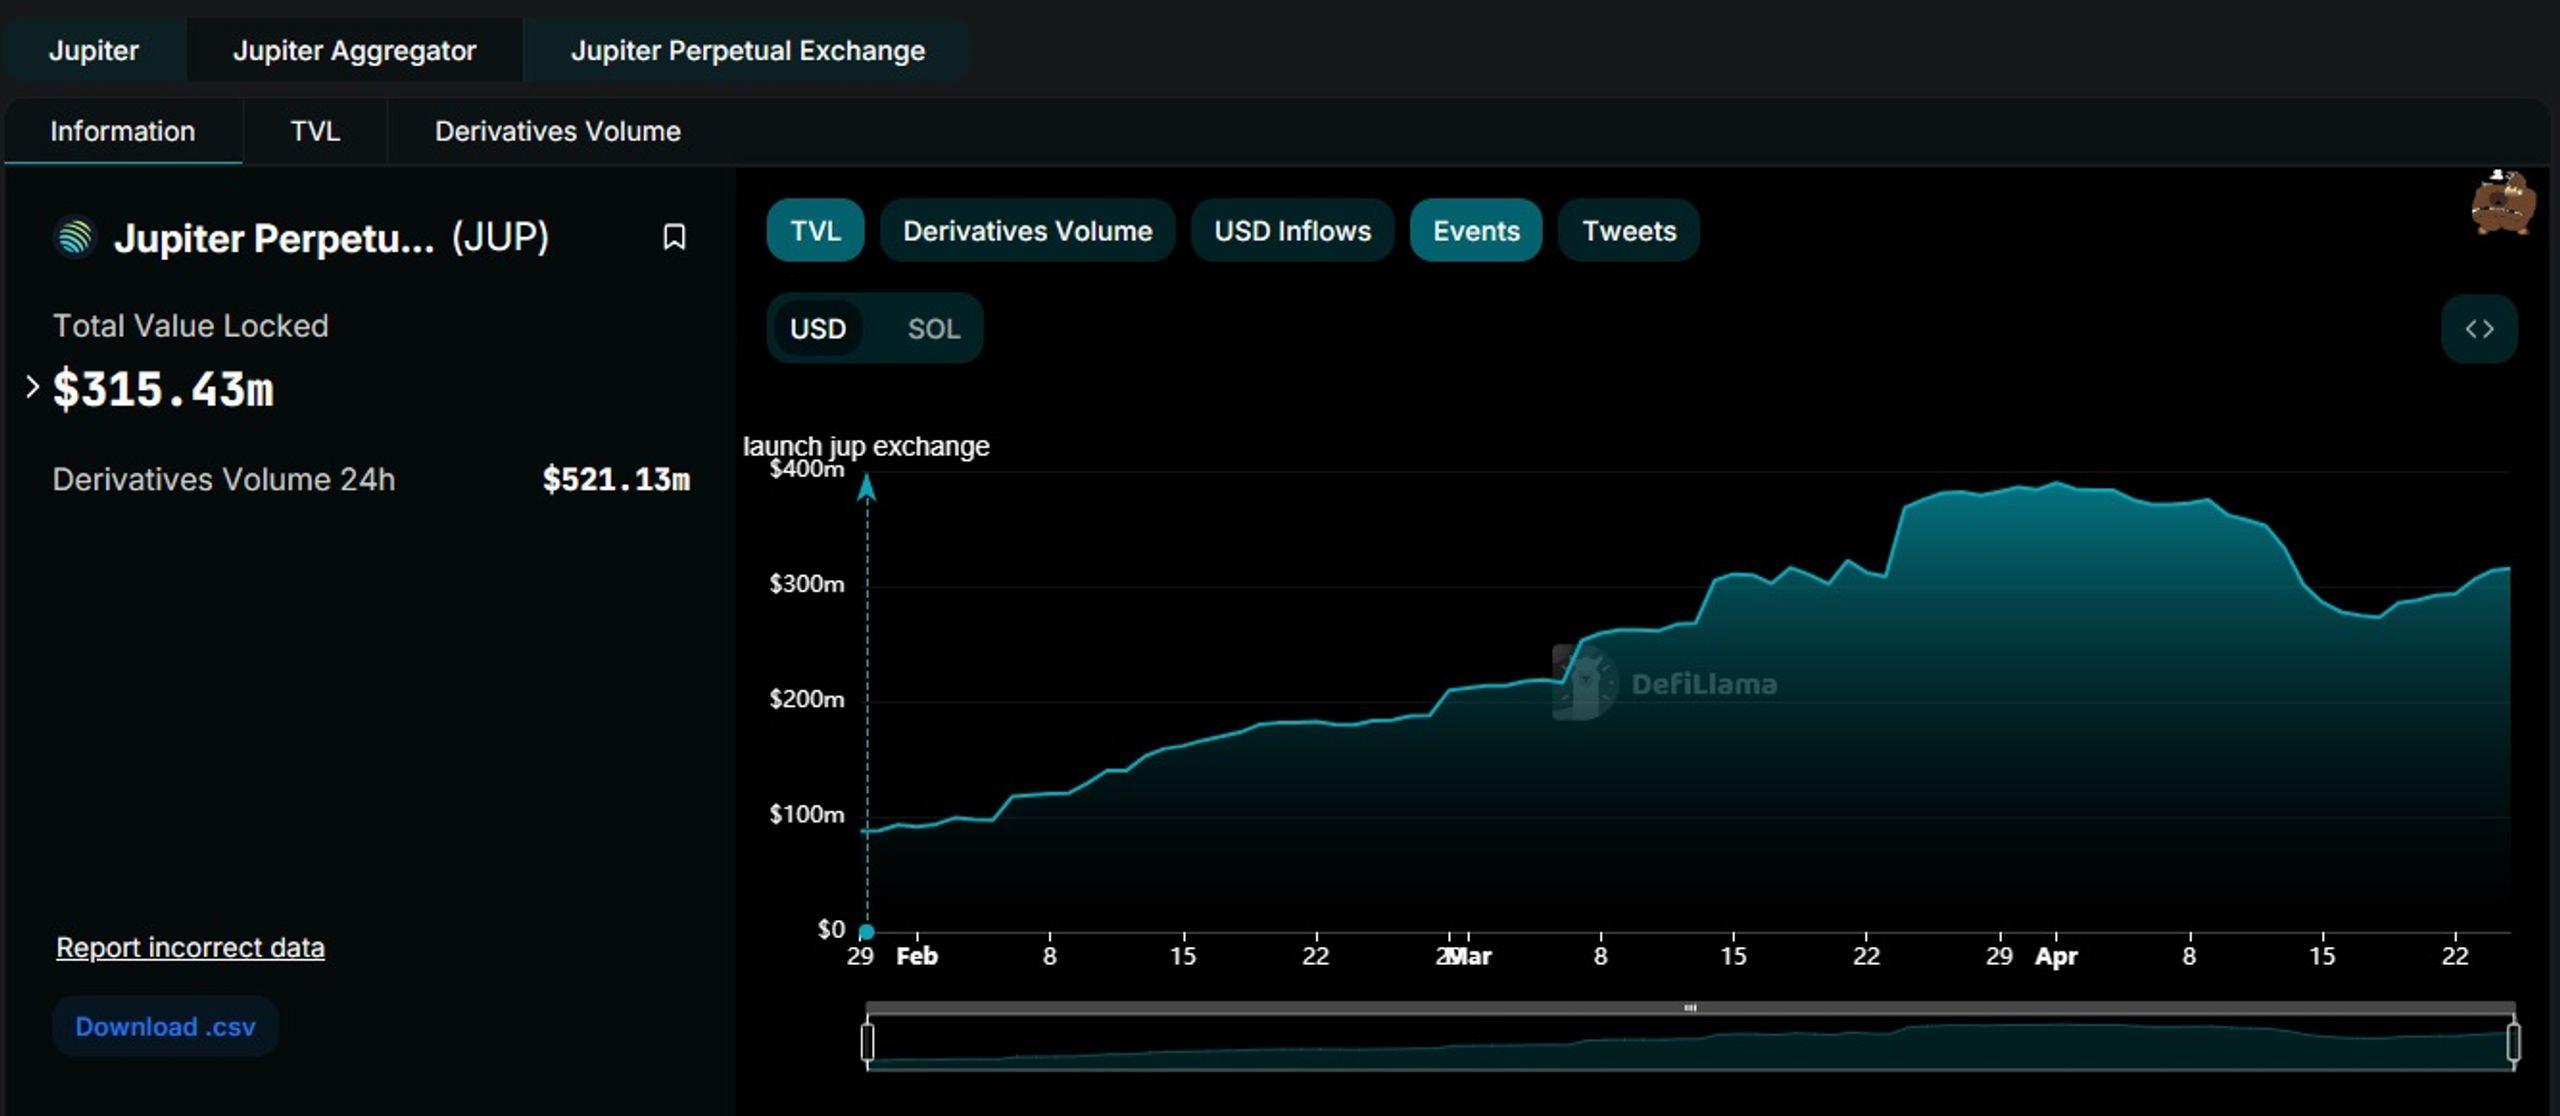This screenshot has width=2560, height=1116.
Task: Click the $300m y-axis label
Action: [x=806, y=584]
